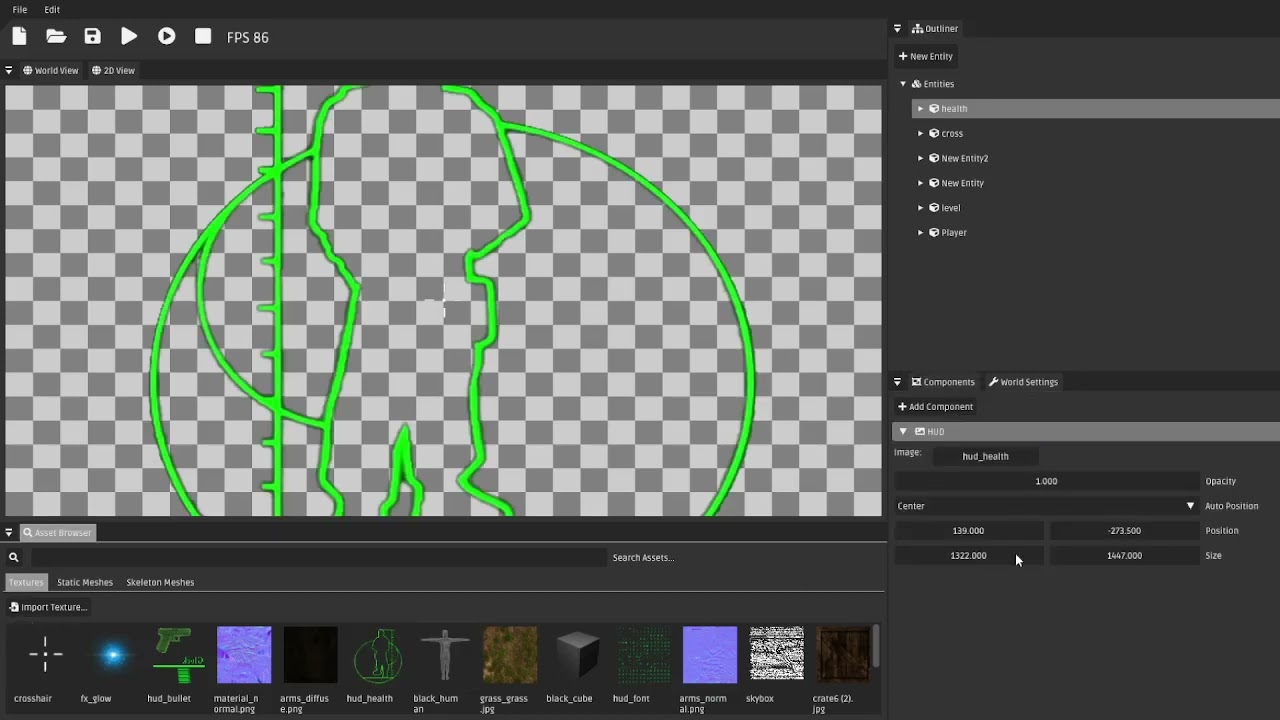Image resolution: width=1280 pixels, height=720 pixels.
Task: Open the Edit menu
Action: (52, 9)
